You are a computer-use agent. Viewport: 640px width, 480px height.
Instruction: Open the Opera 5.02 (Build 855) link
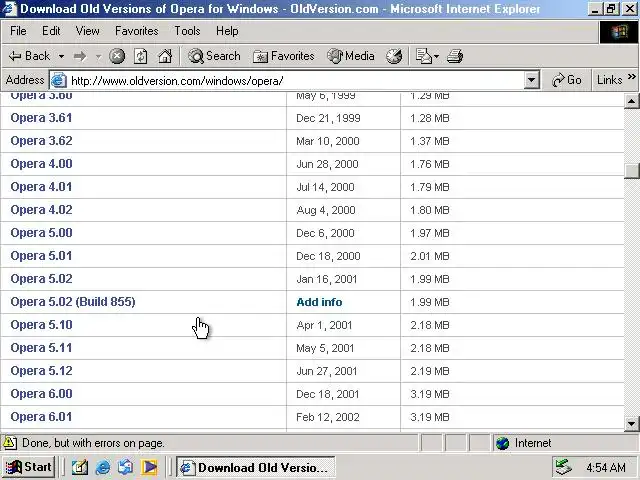[73, 302]
